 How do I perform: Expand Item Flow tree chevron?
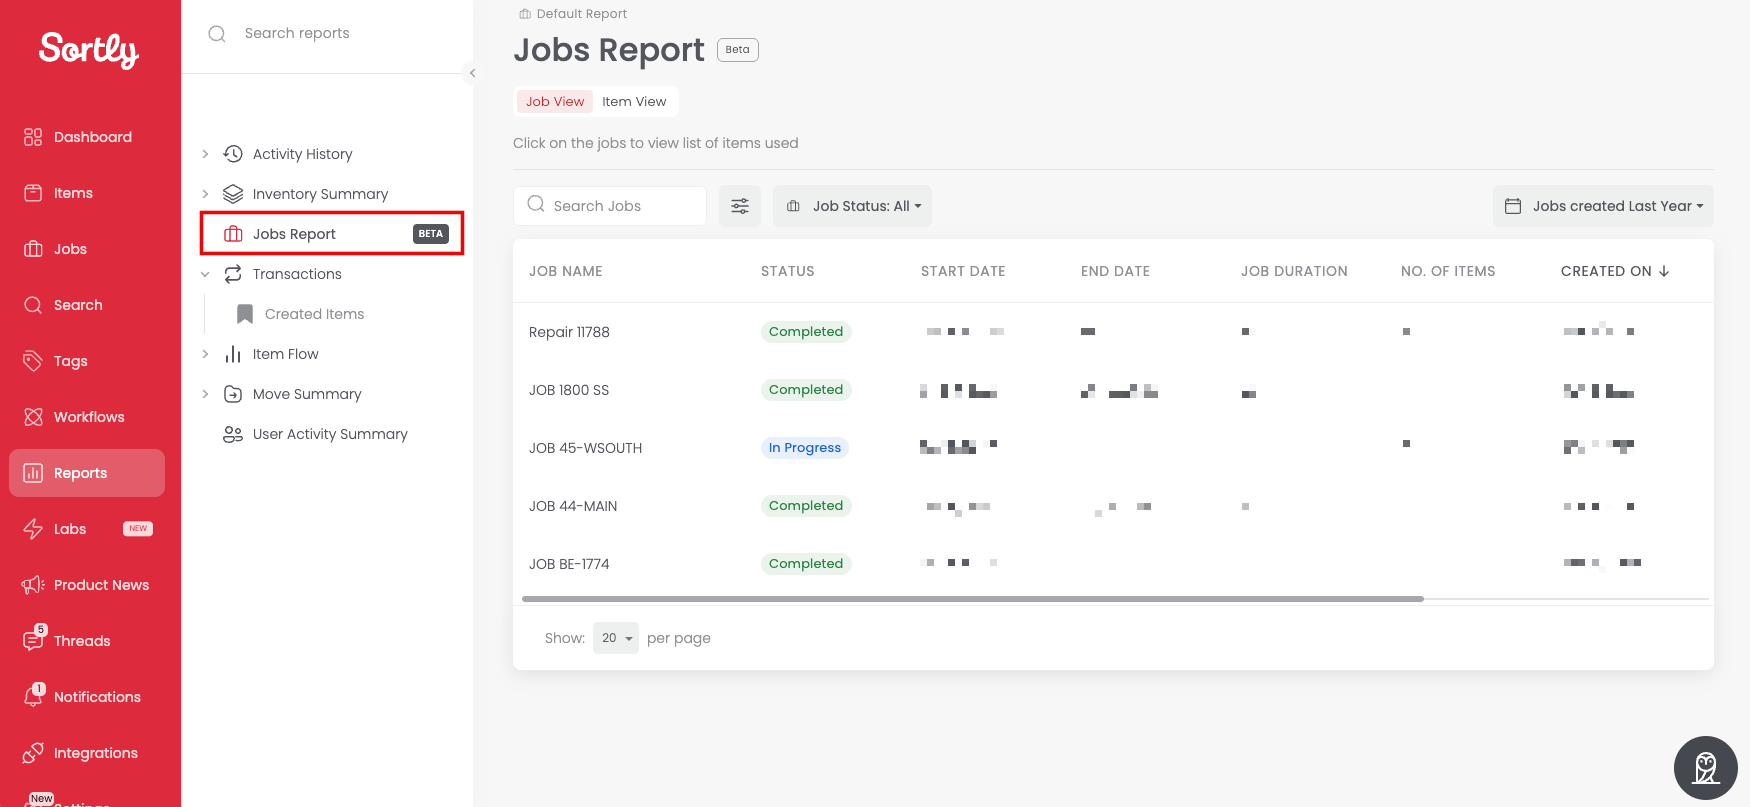(205, 354)
